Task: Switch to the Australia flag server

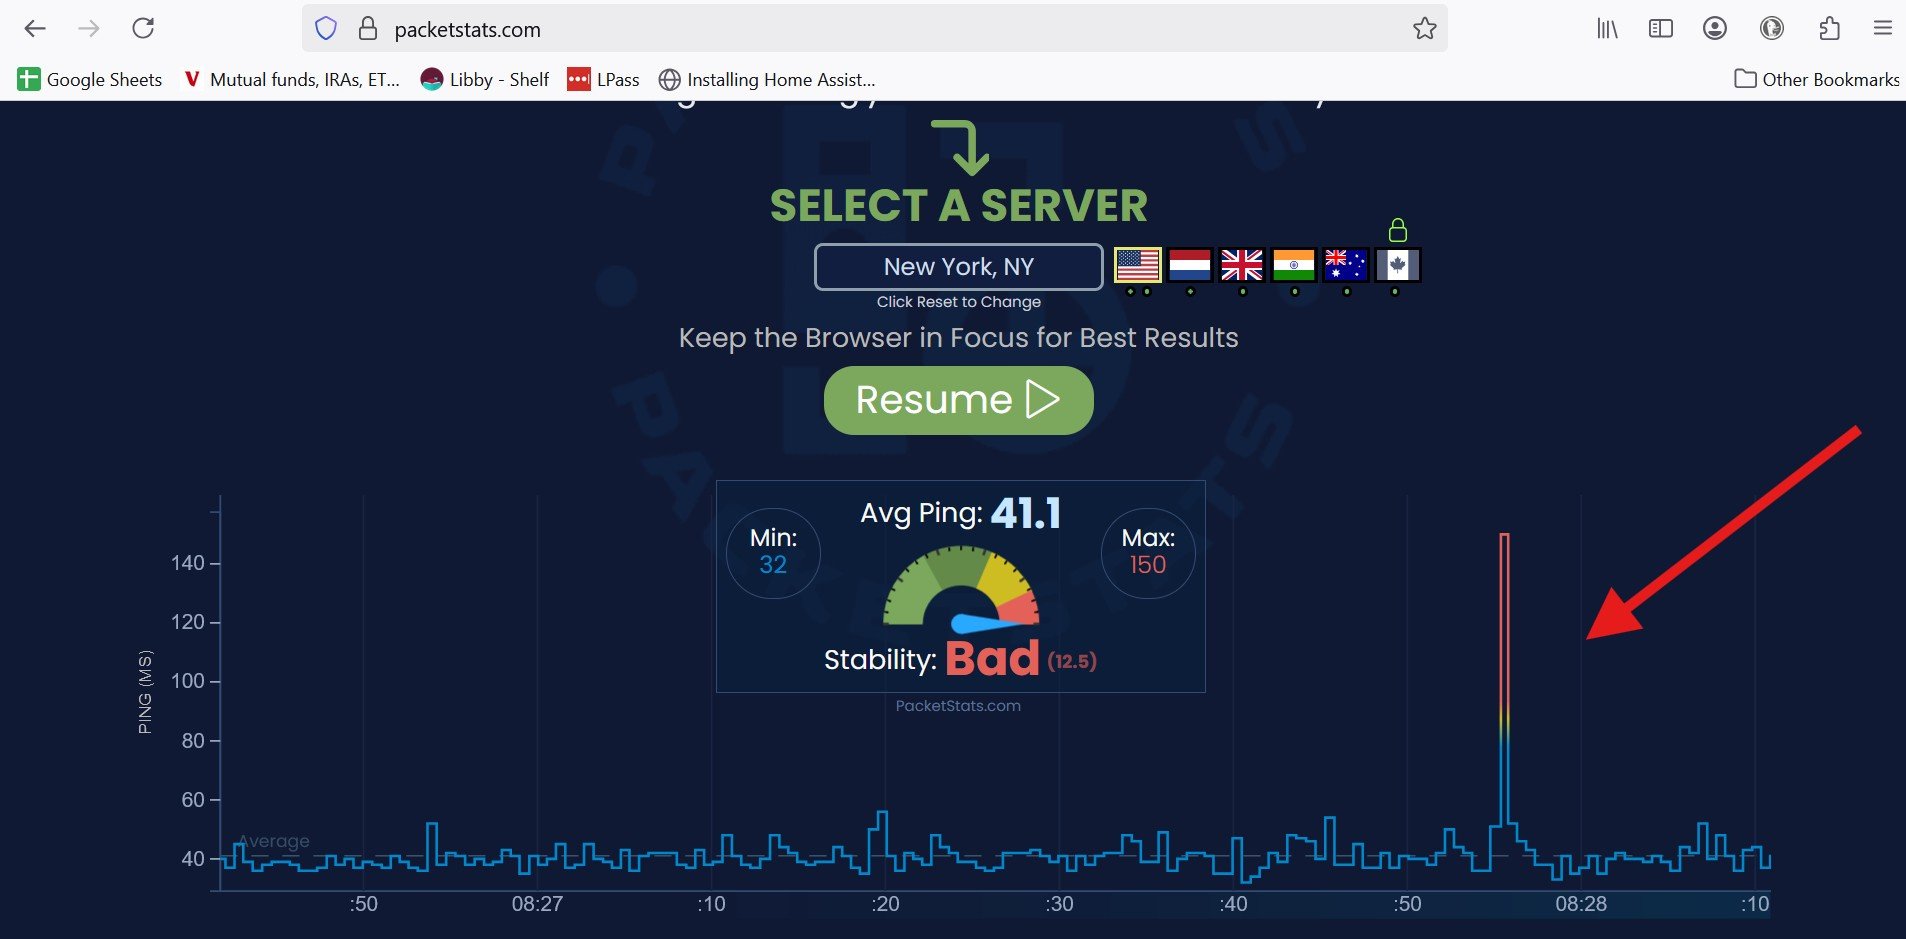Action: tap(1346, 265)
